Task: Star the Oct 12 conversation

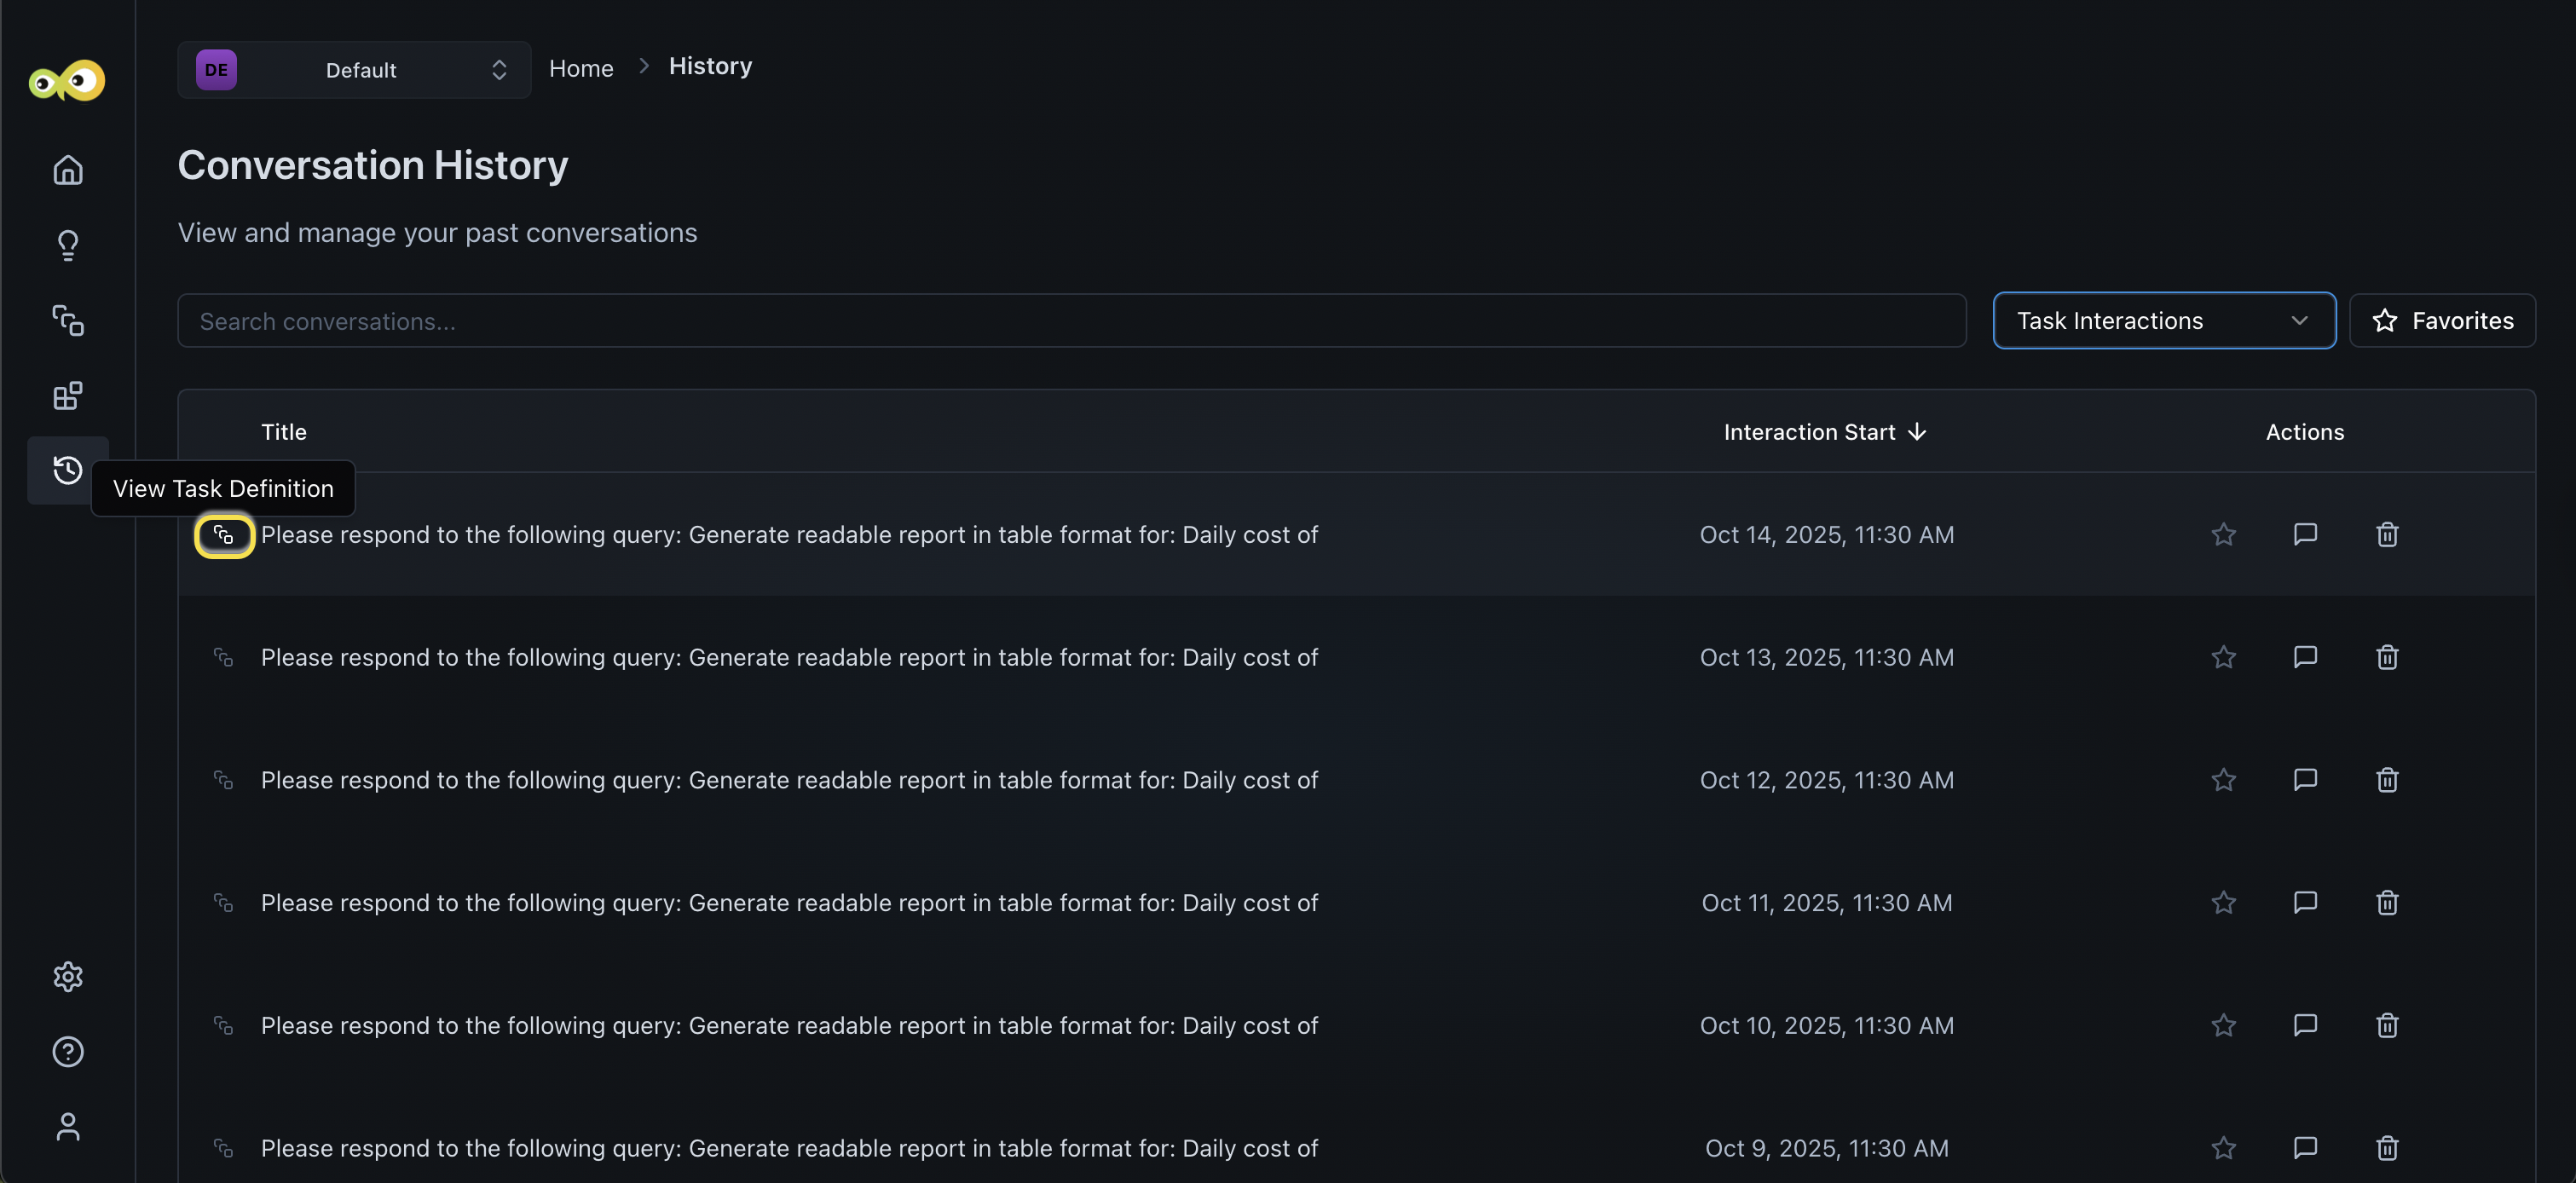Action: click(x=2223, y=780)
